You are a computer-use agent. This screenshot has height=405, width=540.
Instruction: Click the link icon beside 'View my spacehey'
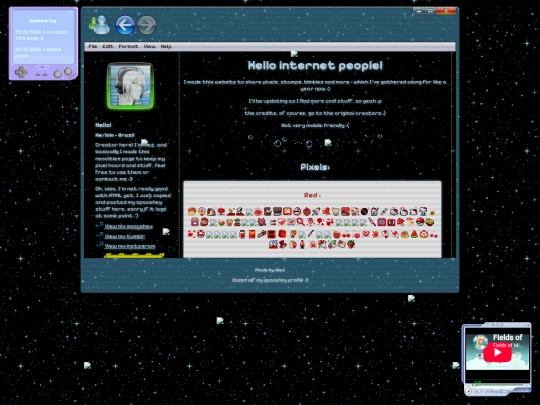pyautogui.click(x=100, y=226)
